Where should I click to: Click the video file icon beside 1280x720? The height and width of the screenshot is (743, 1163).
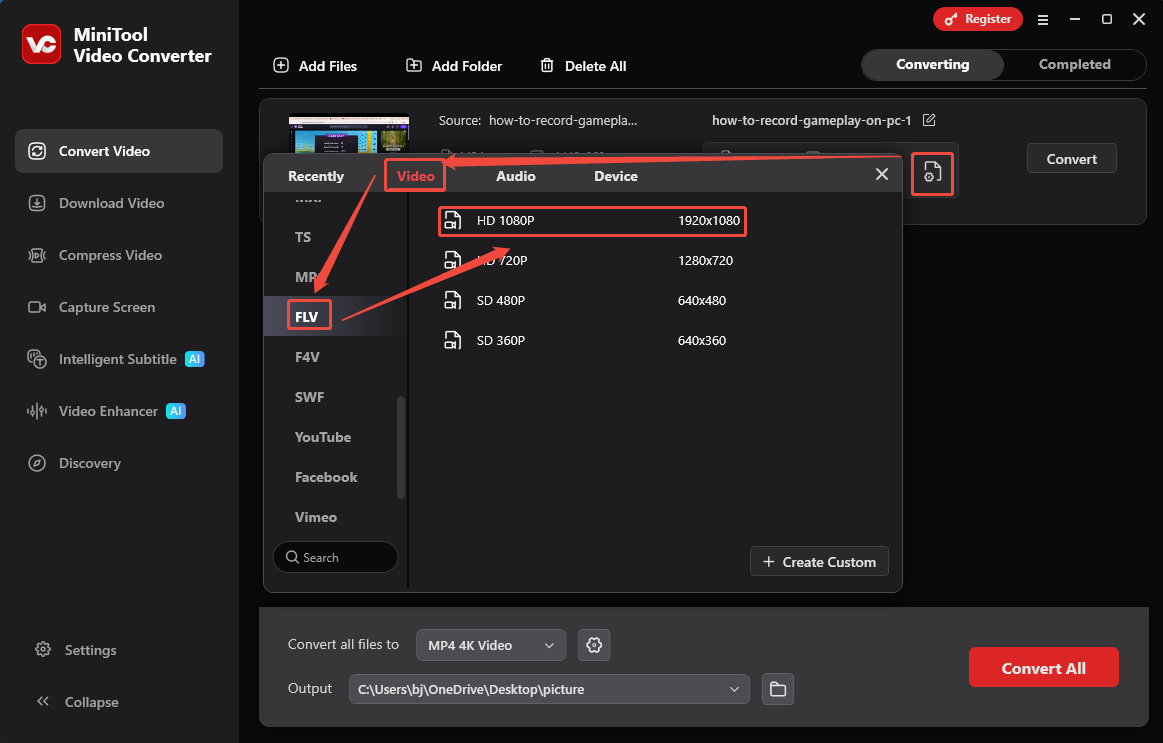coord(452,260)
